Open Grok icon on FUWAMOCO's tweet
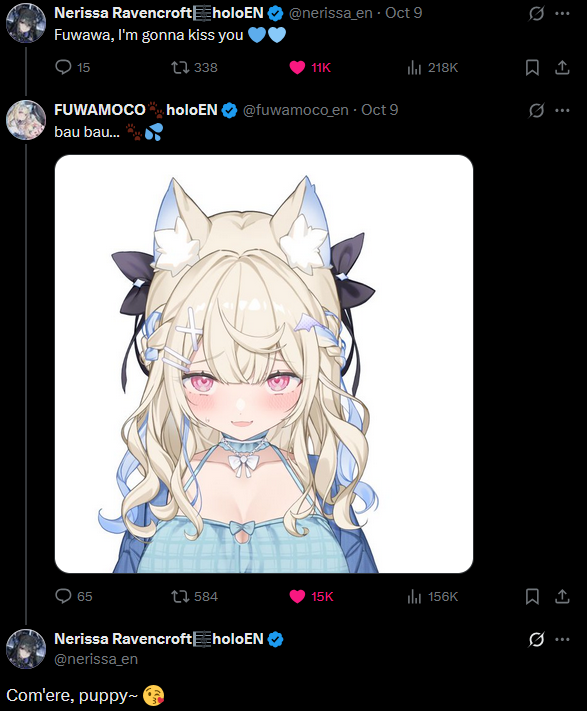Viewport: 587px width, 711px height. 536,110
